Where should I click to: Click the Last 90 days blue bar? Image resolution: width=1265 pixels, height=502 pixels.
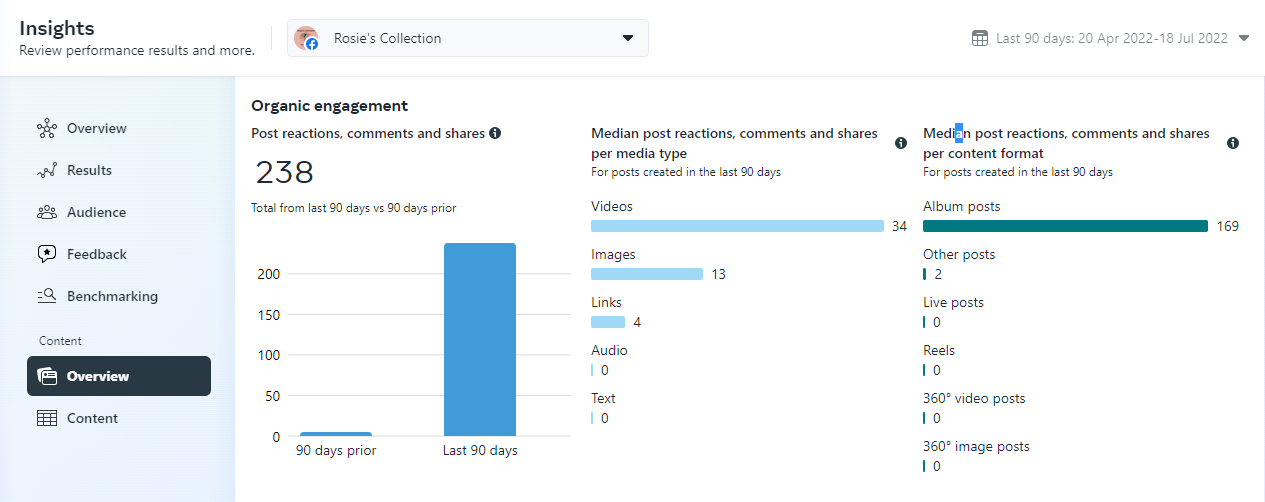click(x=480, y=340)
